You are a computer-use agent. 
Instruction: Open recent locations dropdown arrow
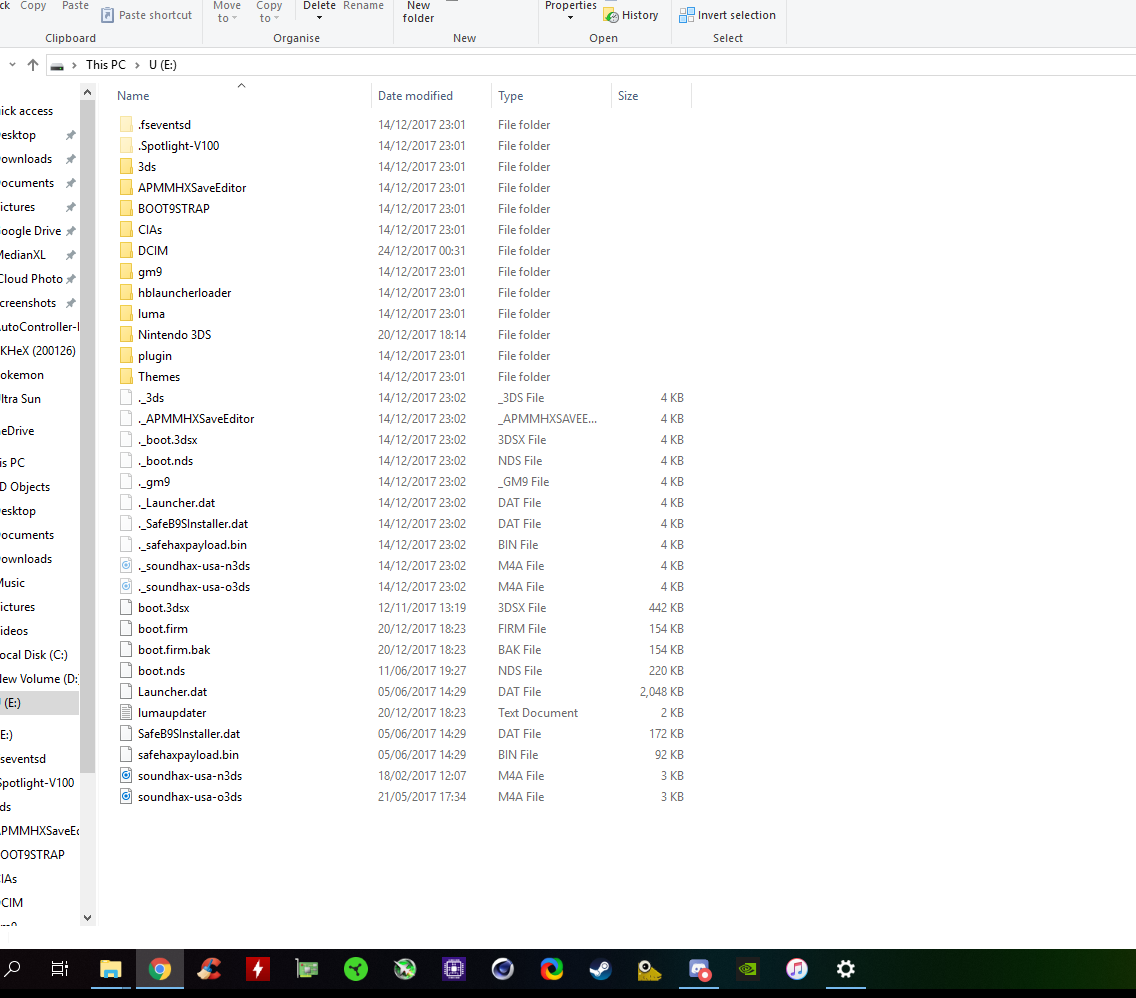tap(12, 64)
